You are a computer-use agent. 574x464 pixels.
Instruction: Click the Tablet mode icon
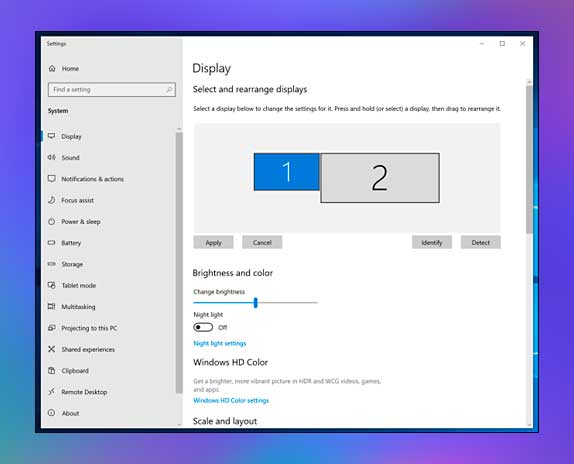click(x=52, y=285)
